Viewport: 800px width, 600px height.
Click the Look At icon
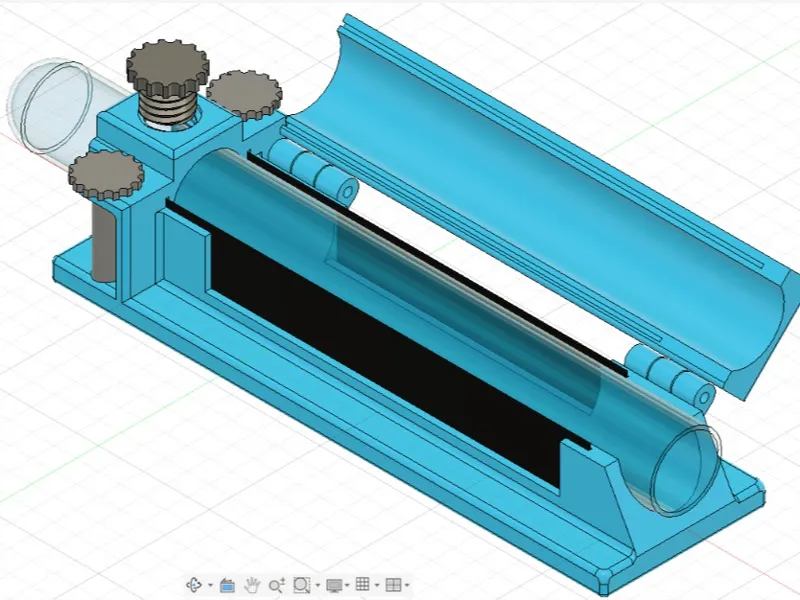tap(227, 585)
